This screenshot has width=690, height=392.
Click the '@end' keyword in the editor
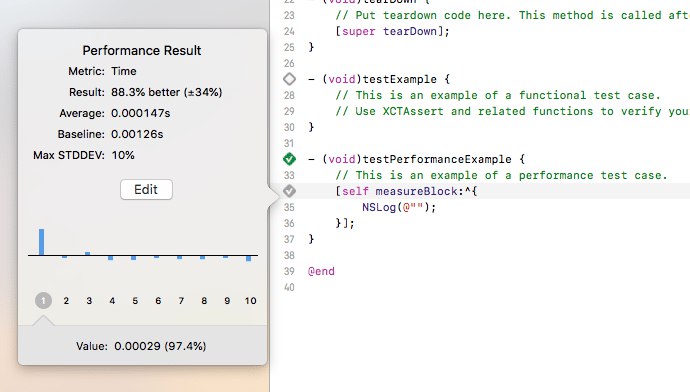coord(321,271)
